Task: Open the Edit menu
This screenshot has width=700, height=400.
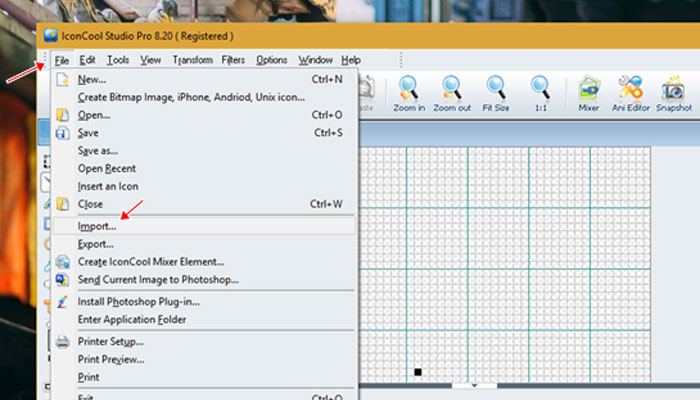Action: (x=87, y=60)
